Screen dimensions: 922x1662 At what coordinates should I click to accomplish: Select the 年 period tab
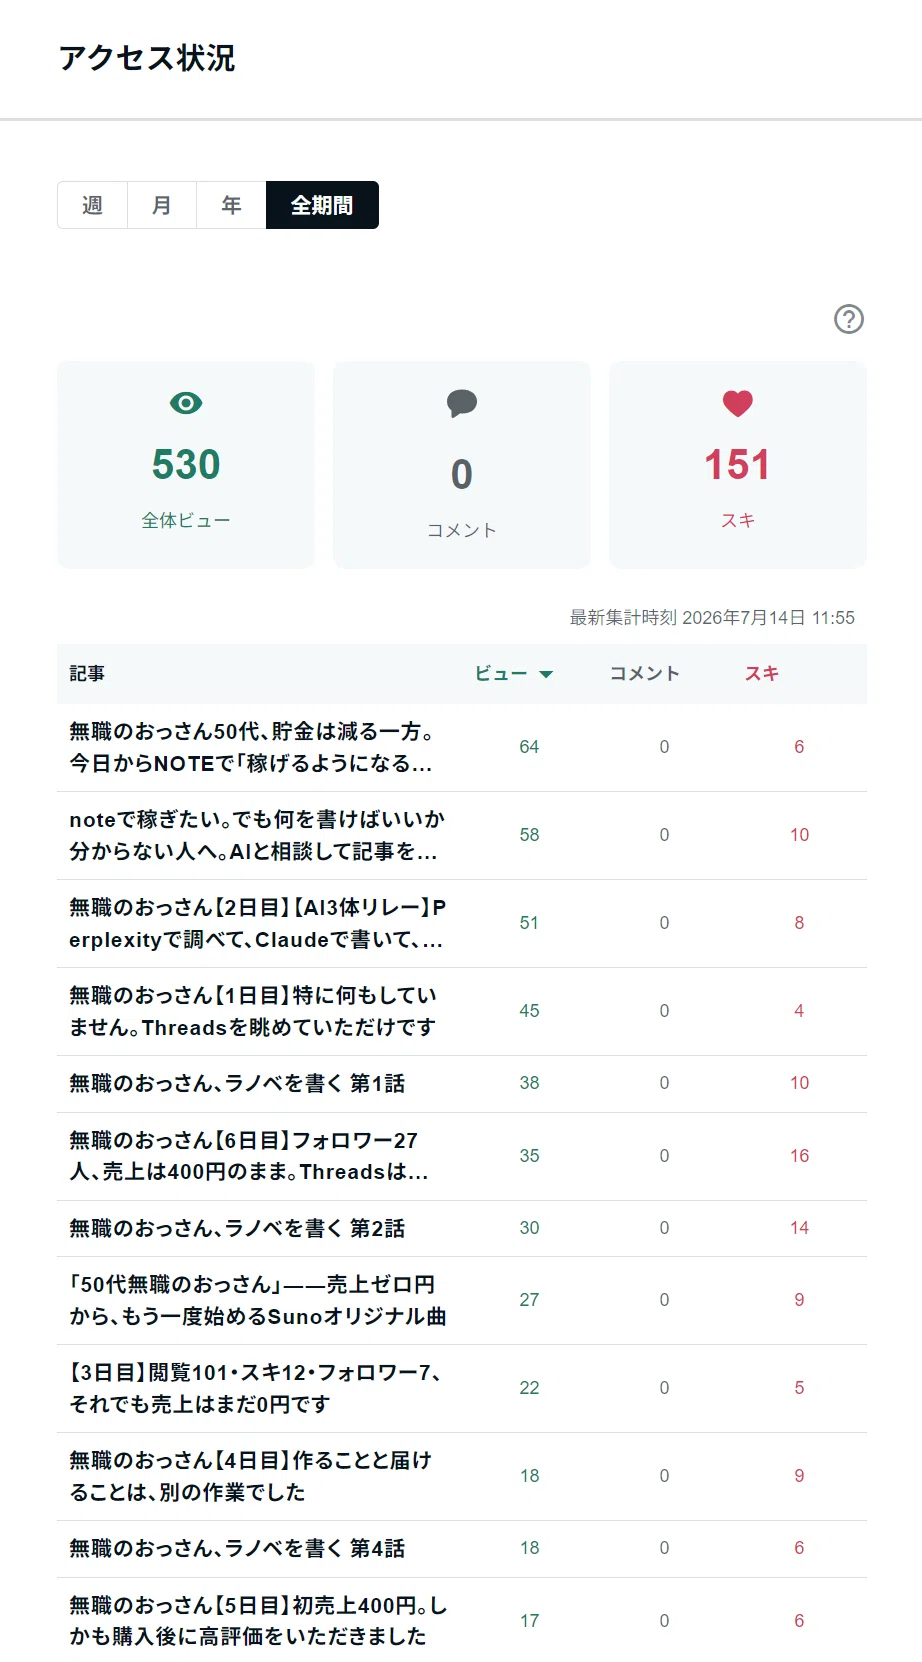231,205
